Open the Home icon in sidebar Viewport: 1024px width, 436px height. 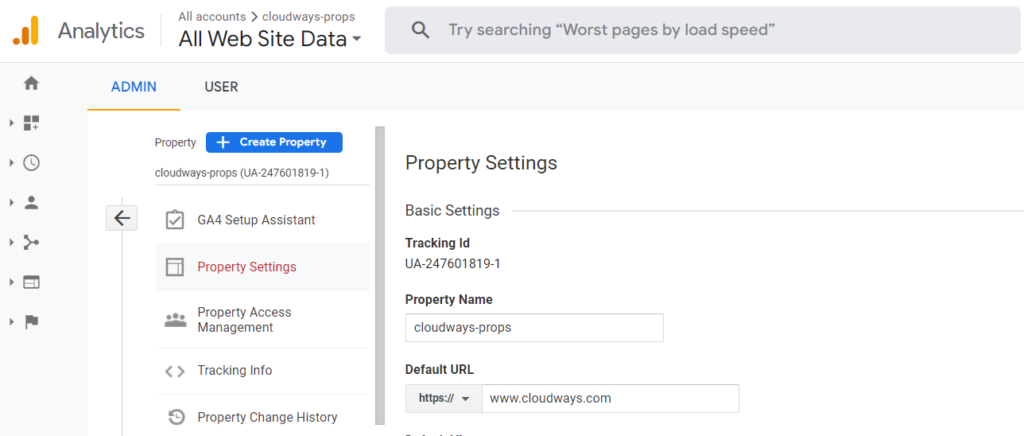pyautogui.click(x=31, y=84)
